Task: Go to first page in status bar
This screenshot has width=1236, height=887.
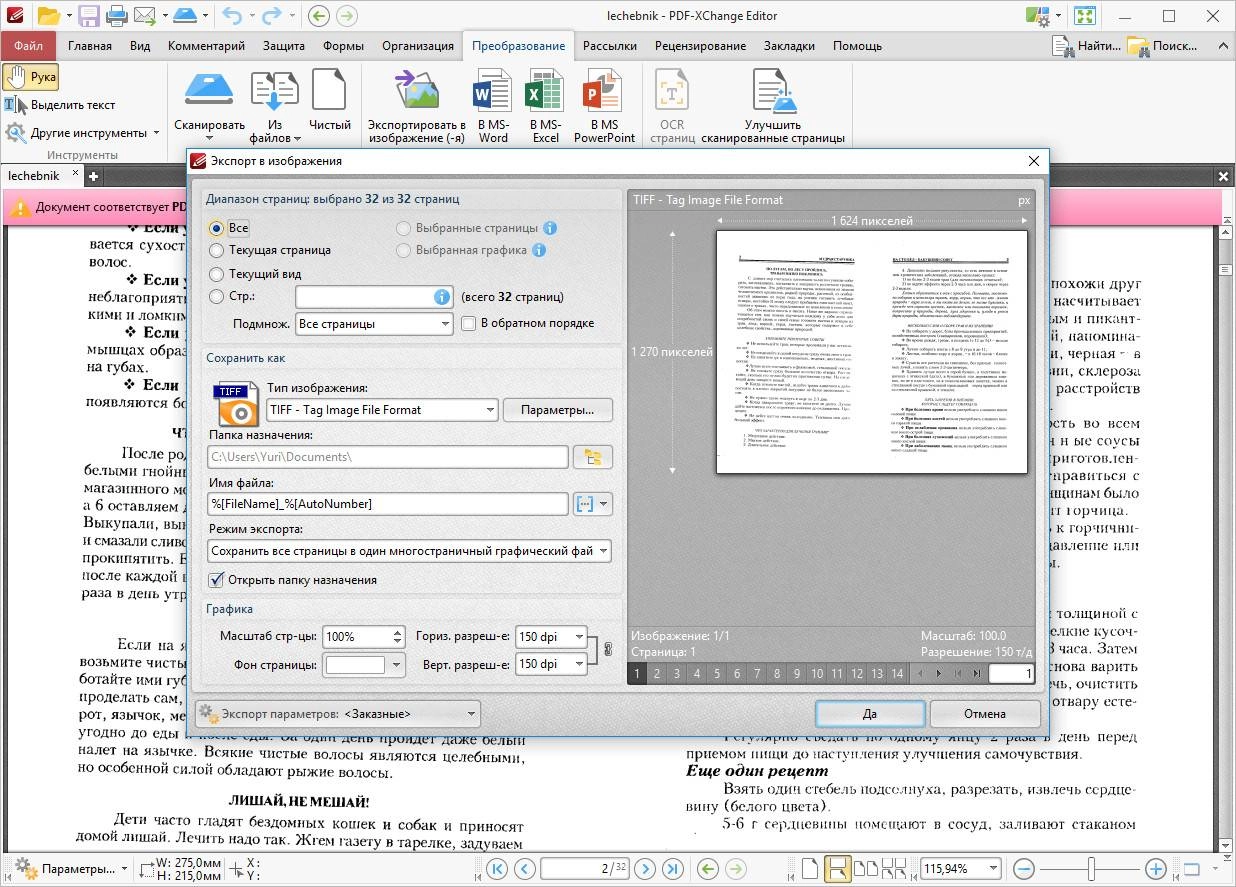Action: tap(496, 868)
